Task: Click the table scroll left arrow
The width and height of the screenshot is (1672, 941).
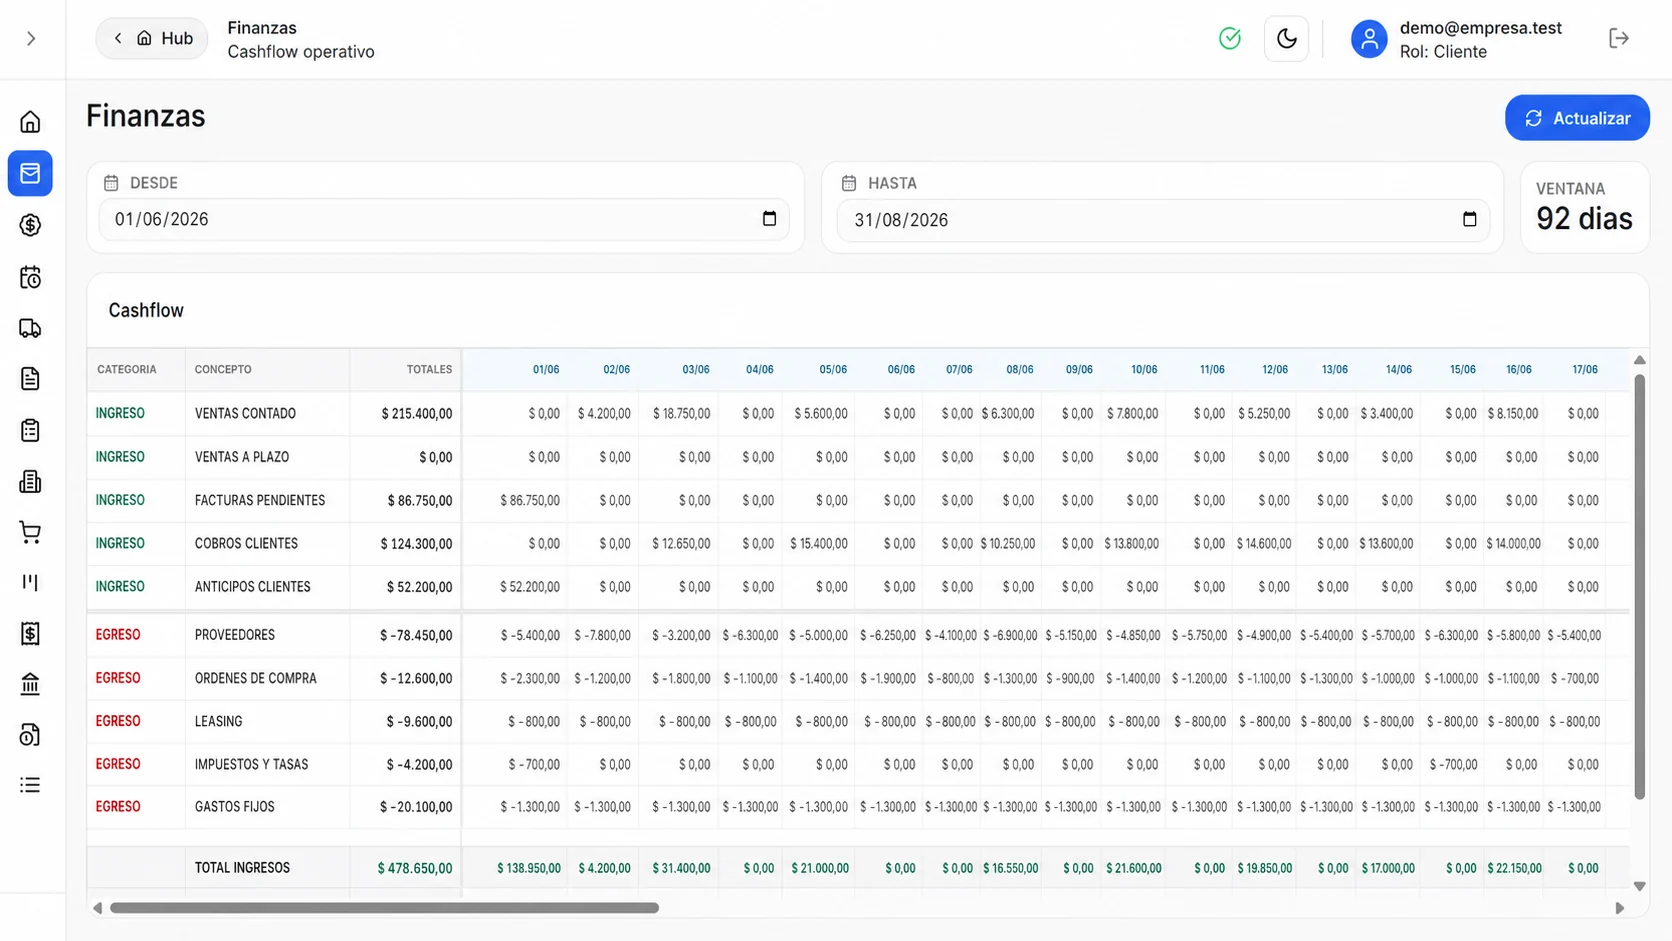Action: coord(97,908)
